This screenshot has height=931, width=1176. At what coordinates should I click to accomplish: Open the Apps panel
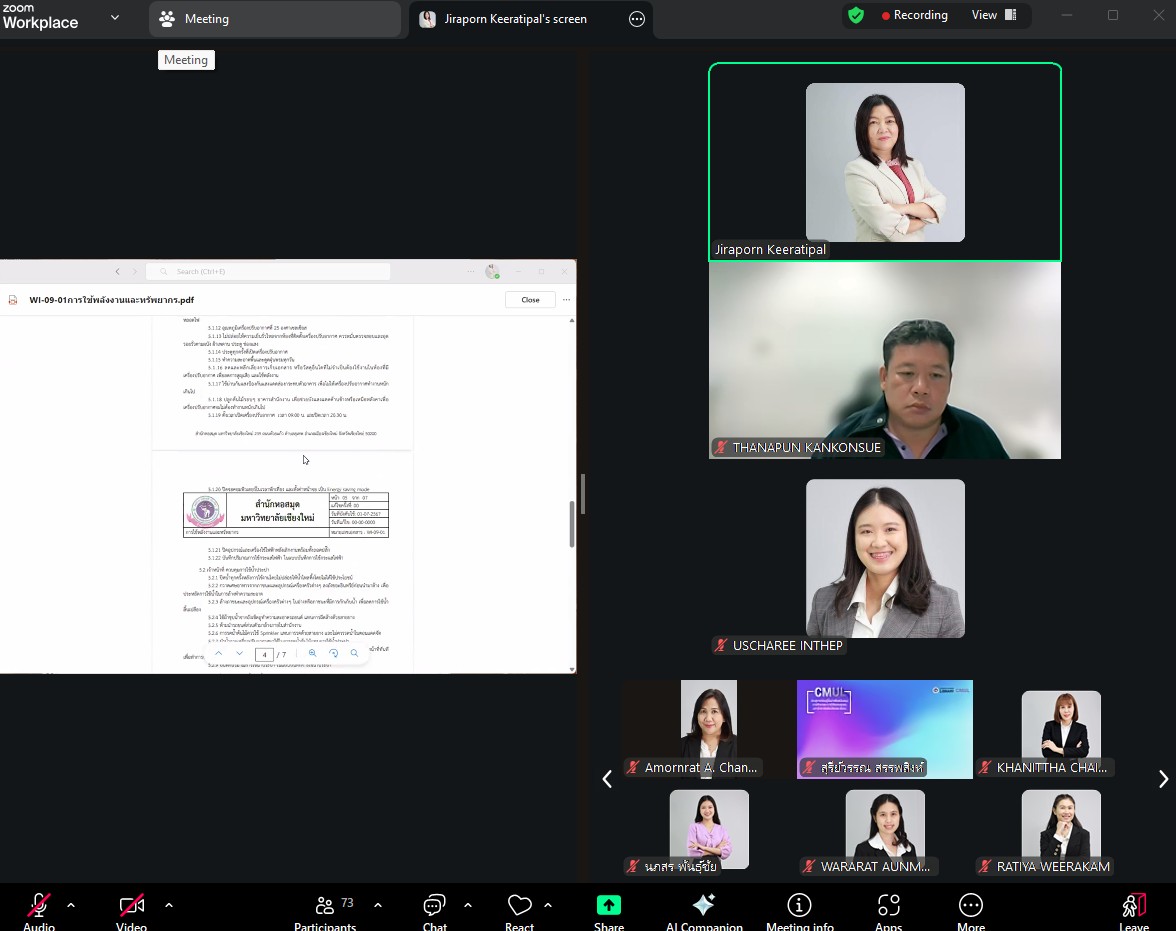point(888,910)
